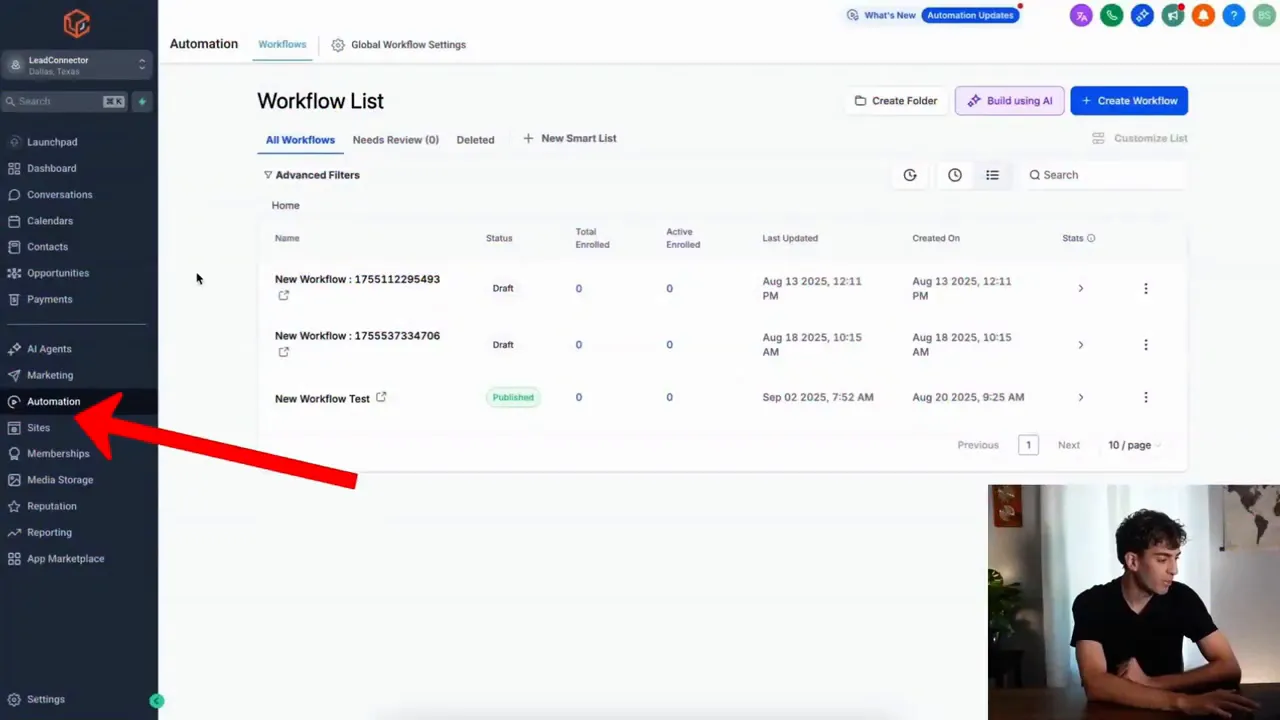Open the 10 / page dropdown

tap(1134, 445)
